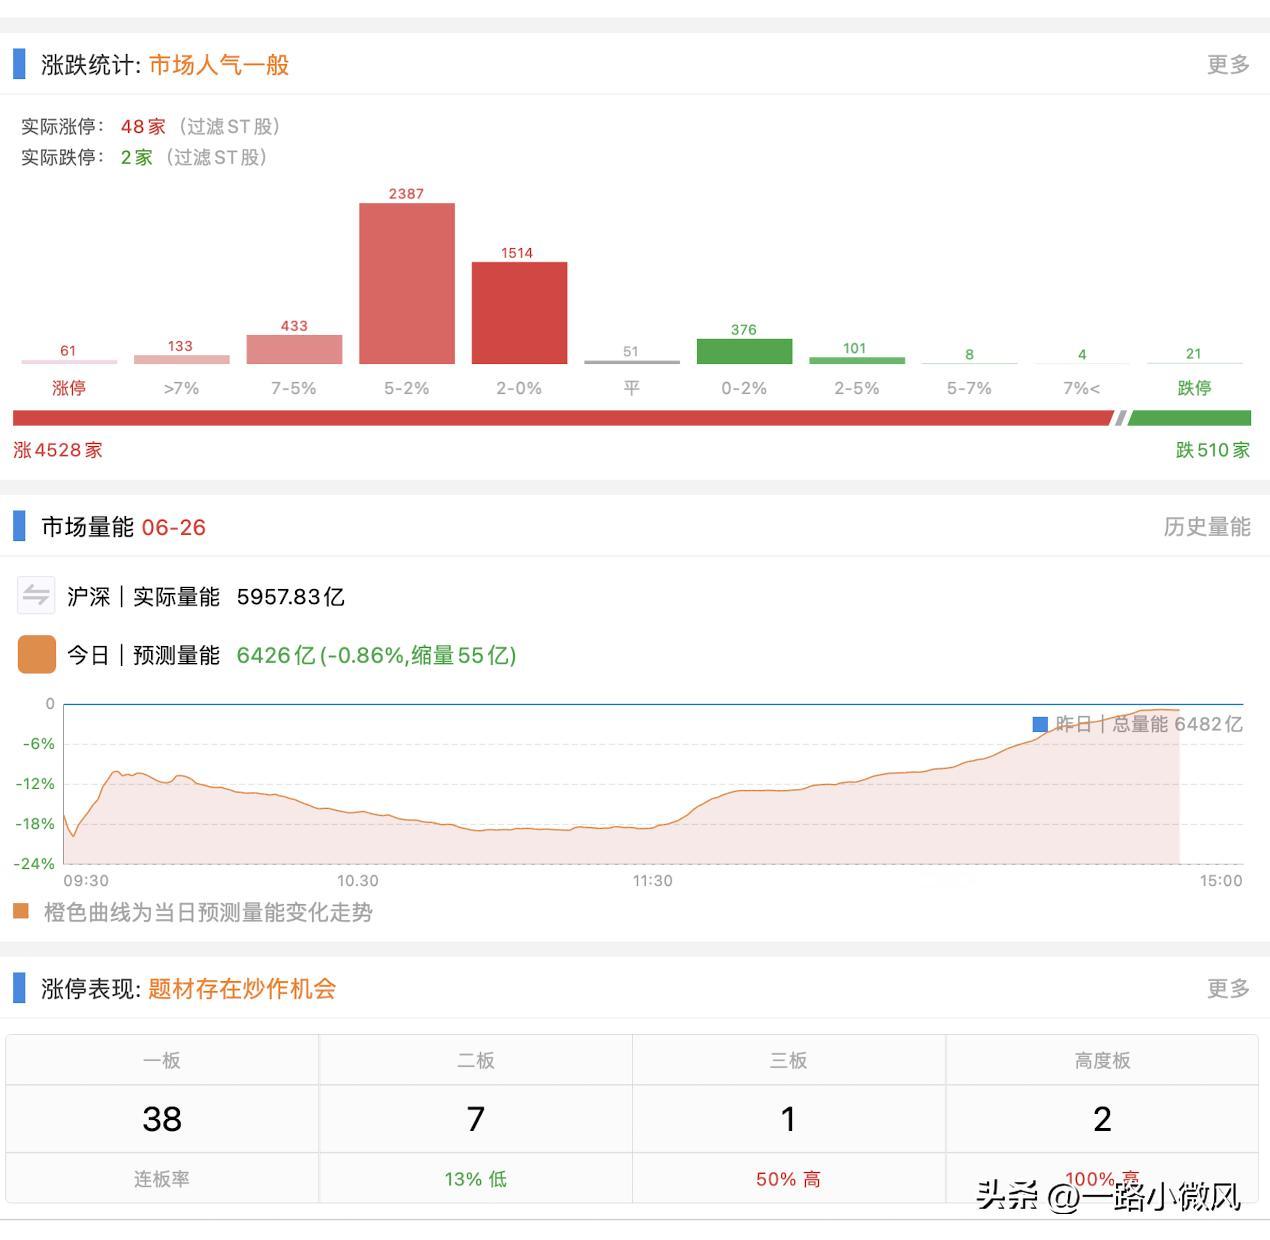Click the orange square icon before 今日预测量能
Screen dimensions: 1270x1240
[35, 654]
